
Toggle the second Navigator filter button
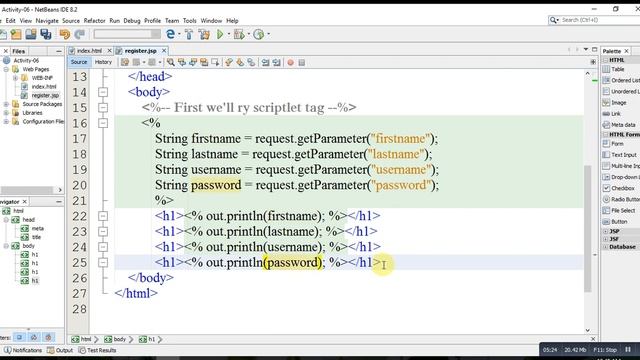point(34,338)
